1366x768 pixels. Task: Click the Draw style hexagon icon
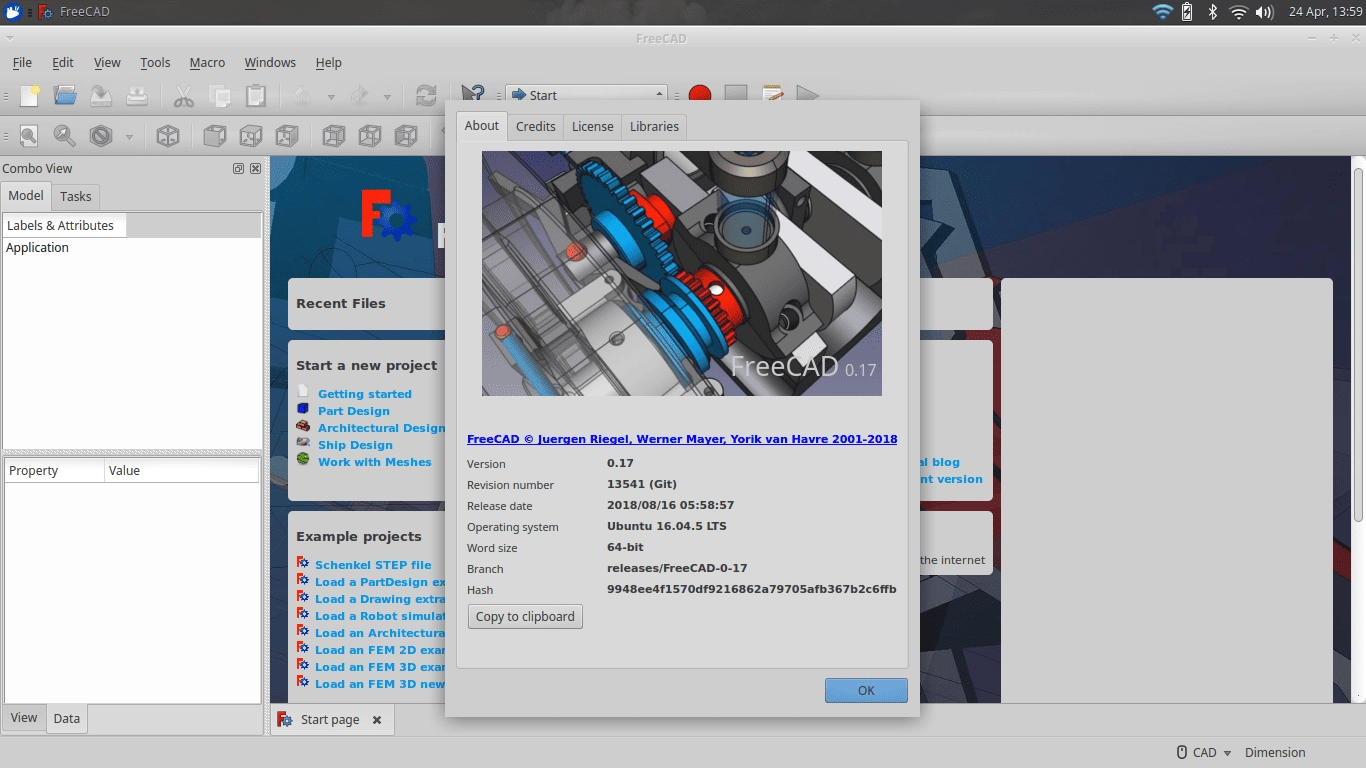tap(101, 136)
